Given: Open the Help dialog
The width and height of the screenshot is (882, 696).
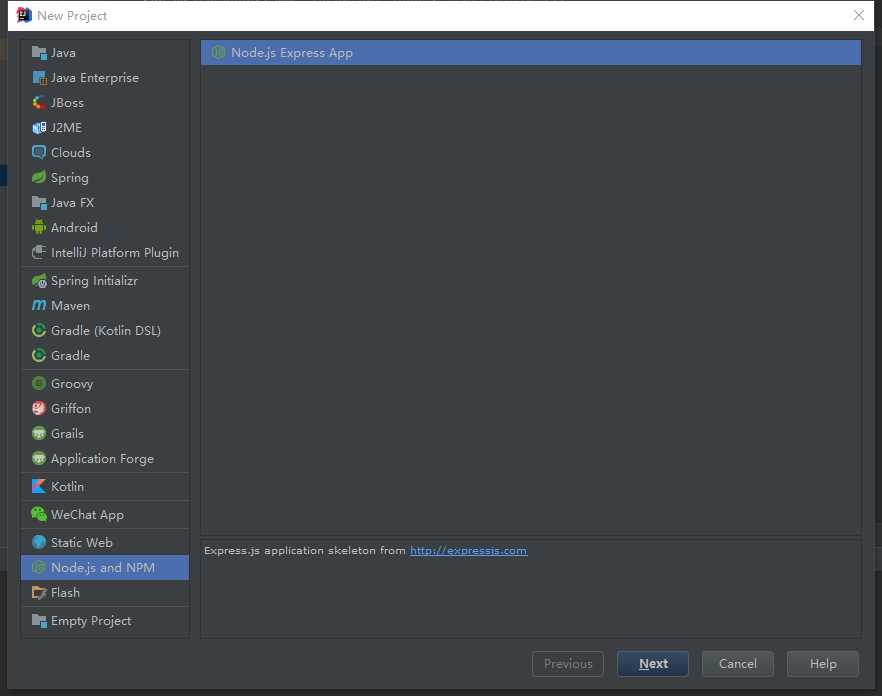Looking at the screenshot, I should tap(822, 663).
